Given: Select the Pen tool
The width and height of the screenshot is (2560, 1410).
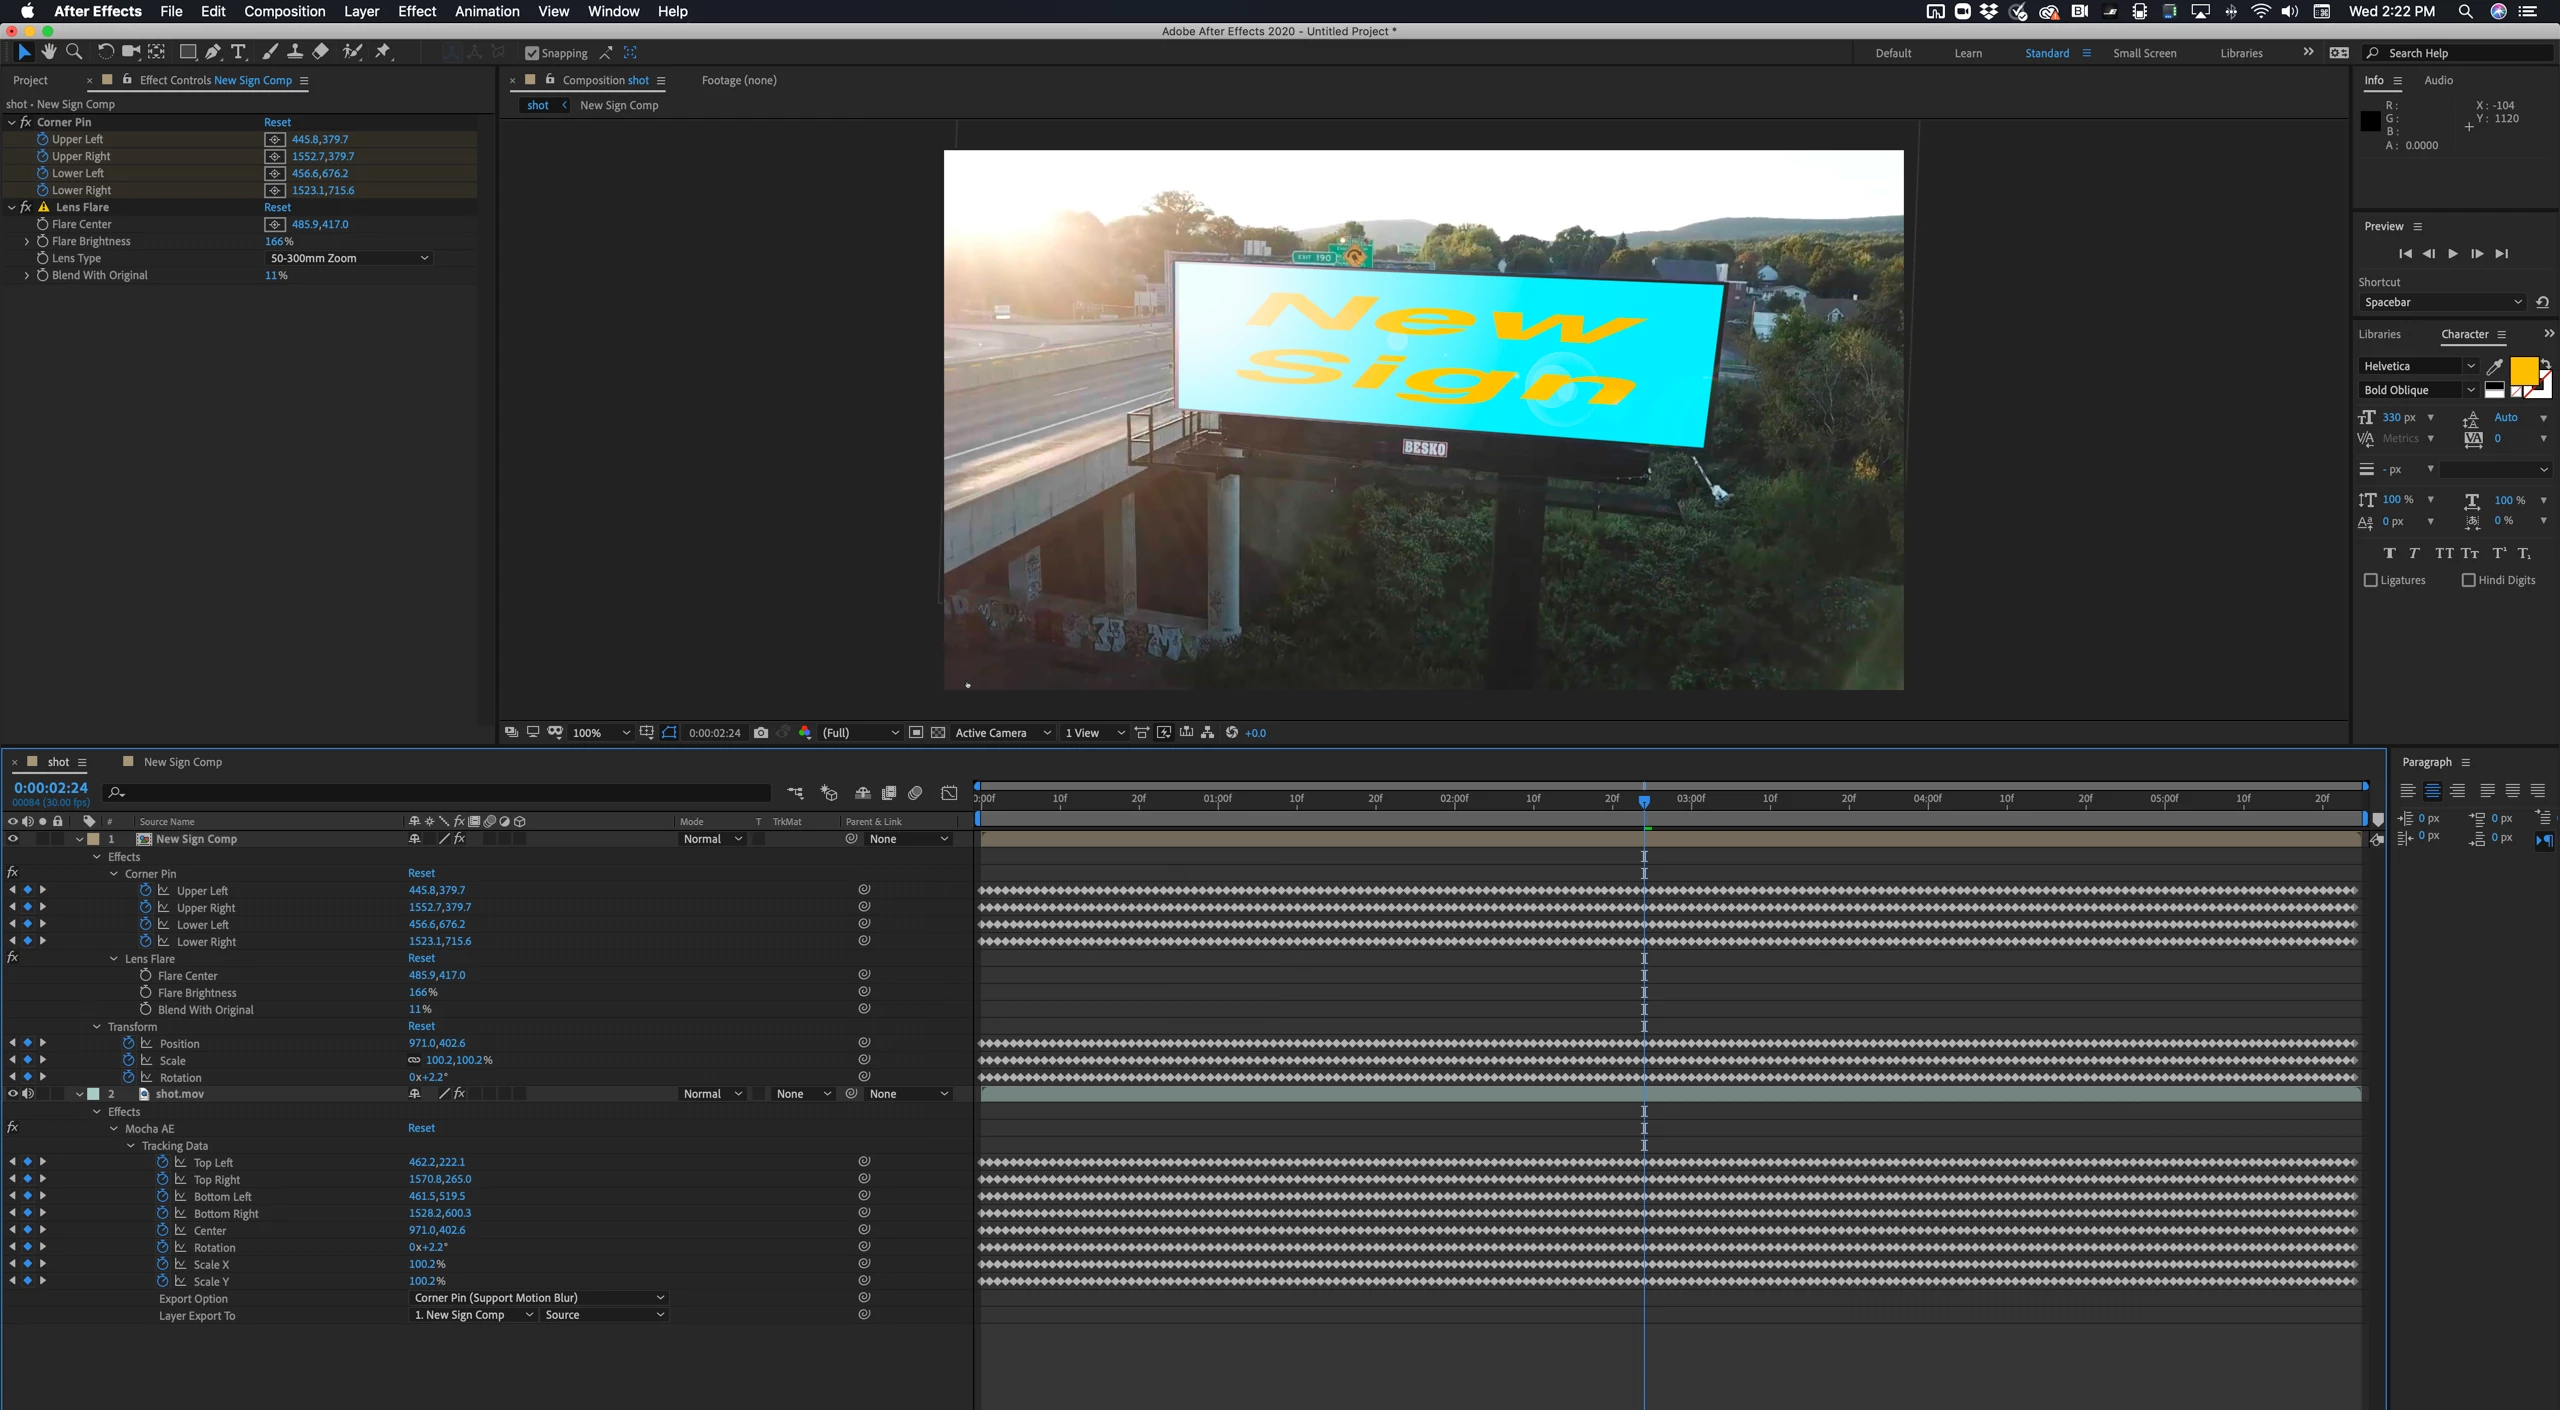Looking at the screenshot, I should click(213, 52).
